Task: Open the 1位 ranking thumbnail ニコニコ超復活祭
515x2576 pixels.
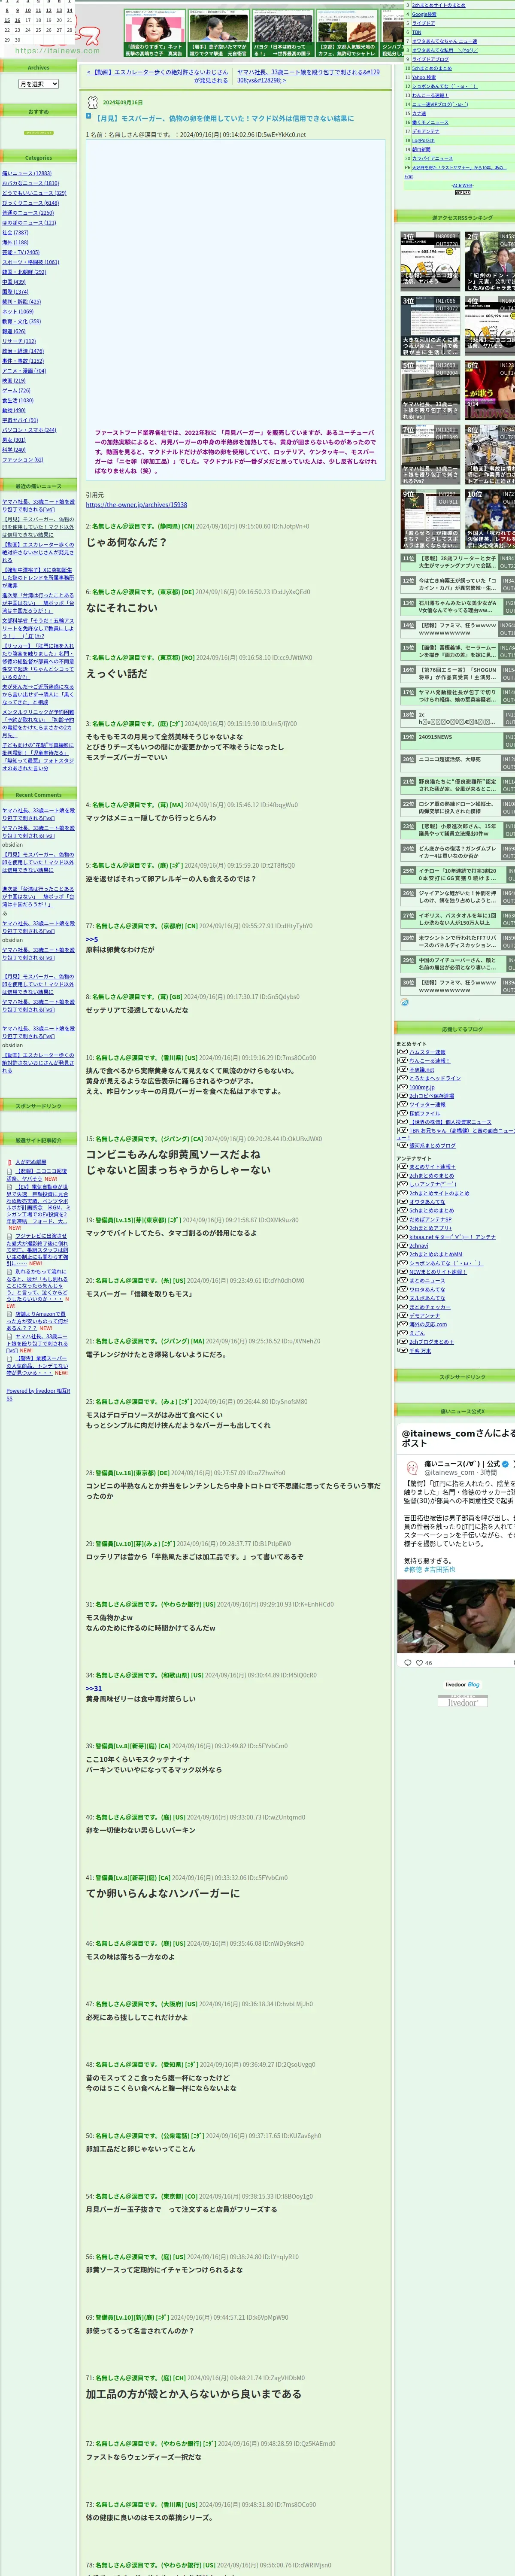Action: tap(430, 260)
